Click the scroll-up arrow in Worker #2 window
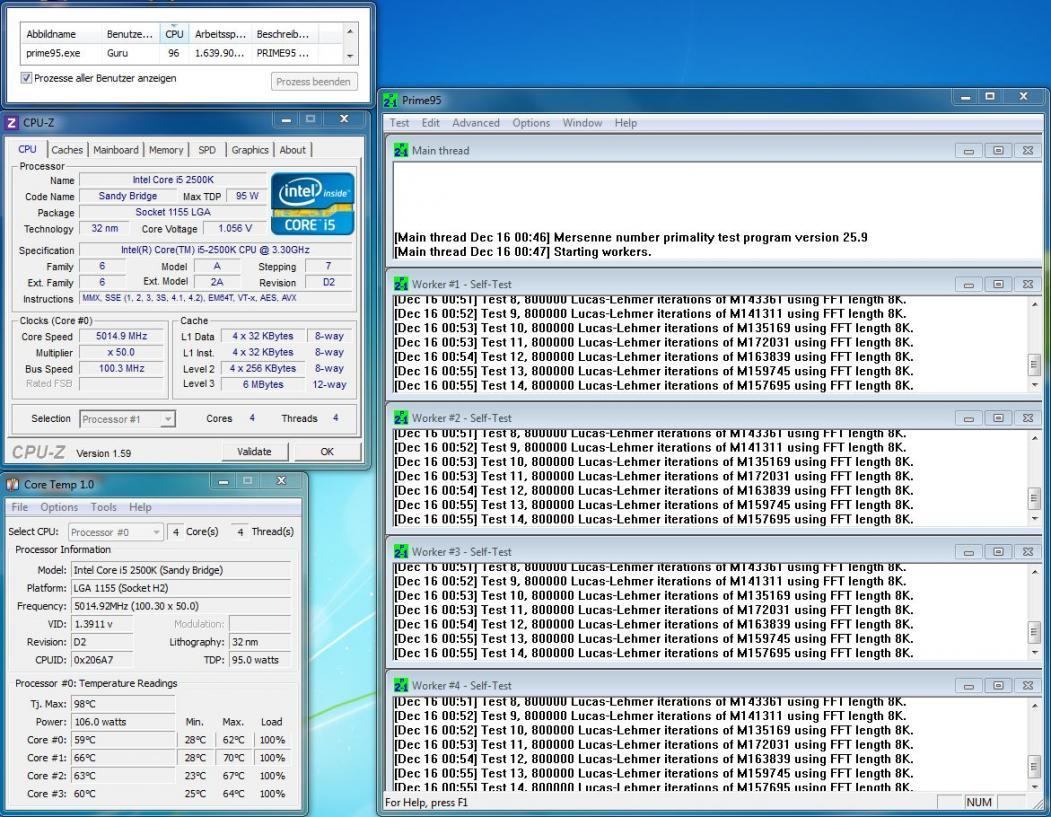This screenshot has width=1051, height=817. point(1034,438)
